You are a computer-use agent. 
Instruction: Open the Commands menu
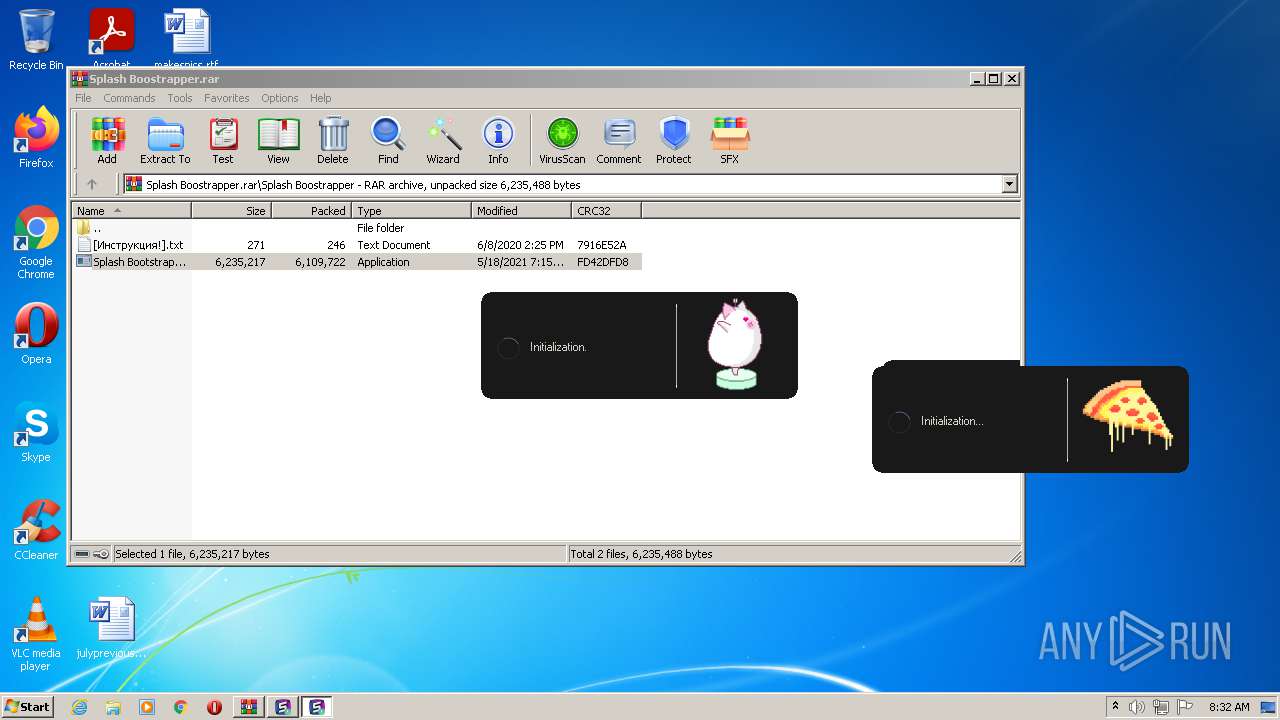129,98
